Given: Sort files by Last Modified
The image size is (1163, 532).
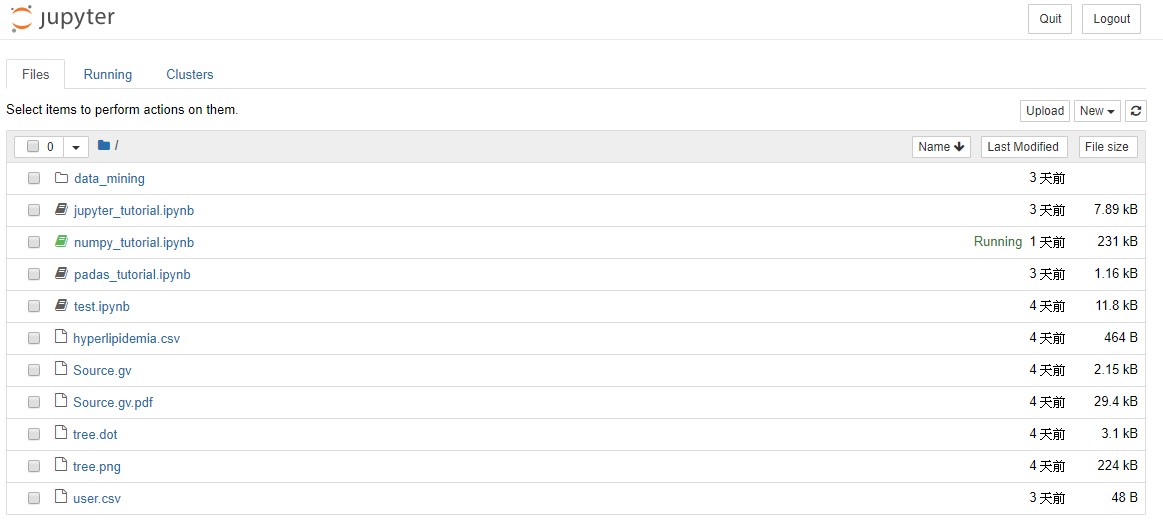Looking at the screenshot, I should click(1023, 147).
